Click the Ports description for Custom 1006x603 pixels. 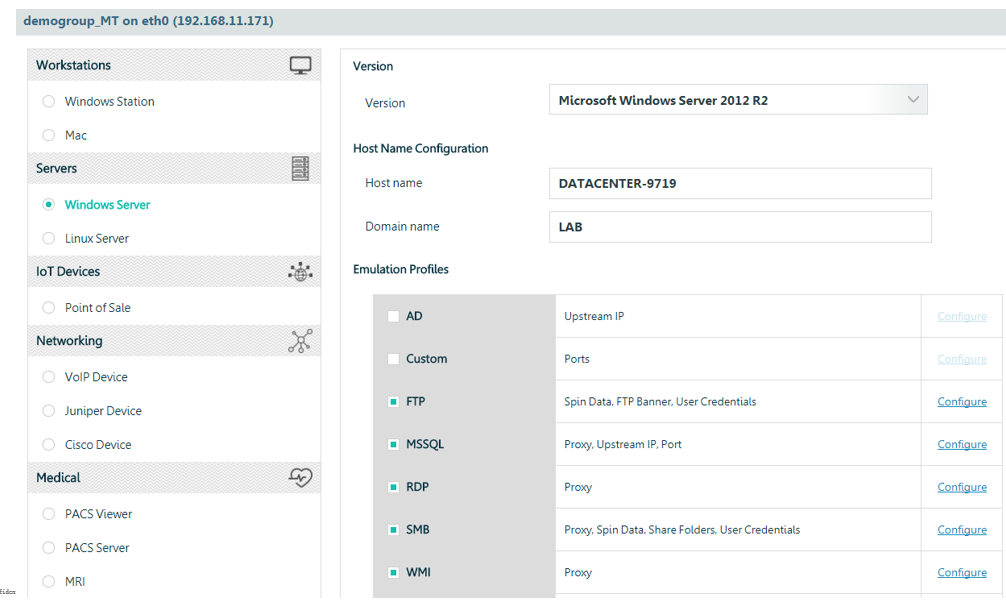[x=577, y=359]
